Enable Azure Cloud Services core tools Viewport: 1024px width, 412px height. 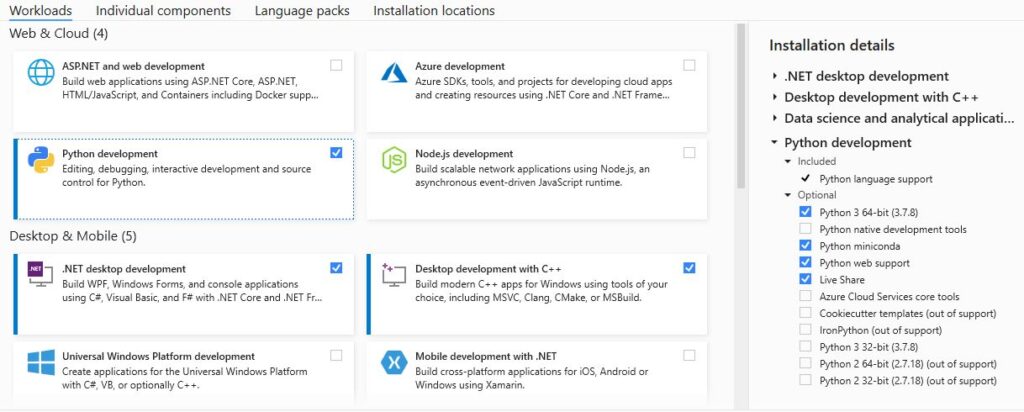click(x=805, y=296)
